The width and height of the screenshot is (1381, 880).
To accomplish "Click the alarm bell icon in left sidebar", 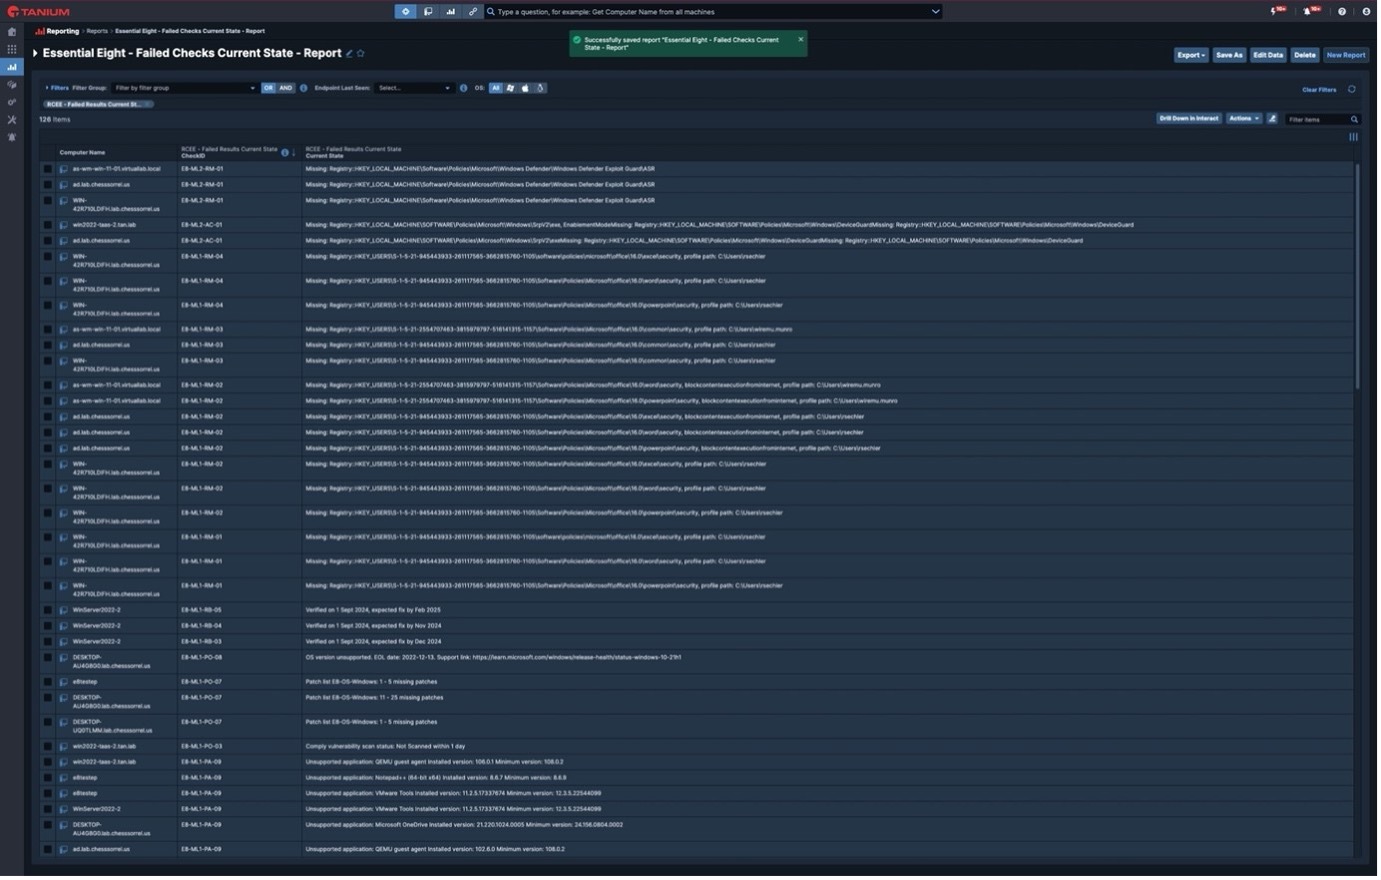I will pos(12,137).
